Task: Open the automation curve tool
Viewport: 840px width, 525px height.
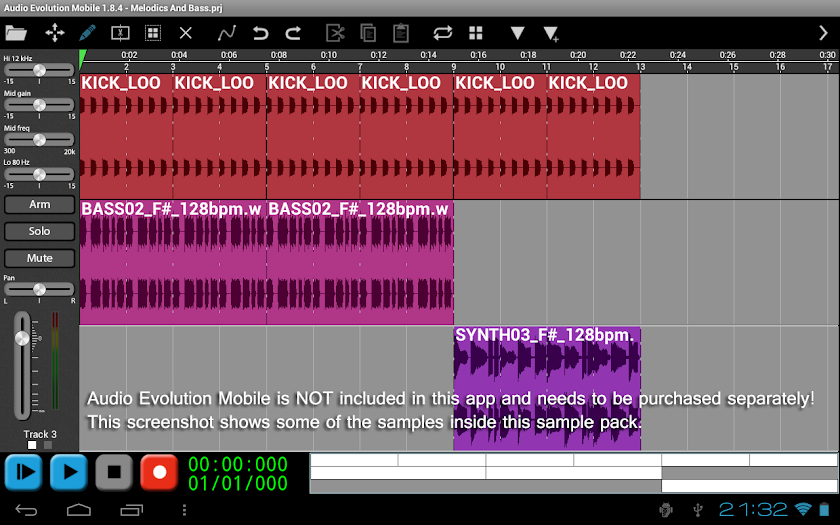Action: pyautogui.click(x=227, y=33)
